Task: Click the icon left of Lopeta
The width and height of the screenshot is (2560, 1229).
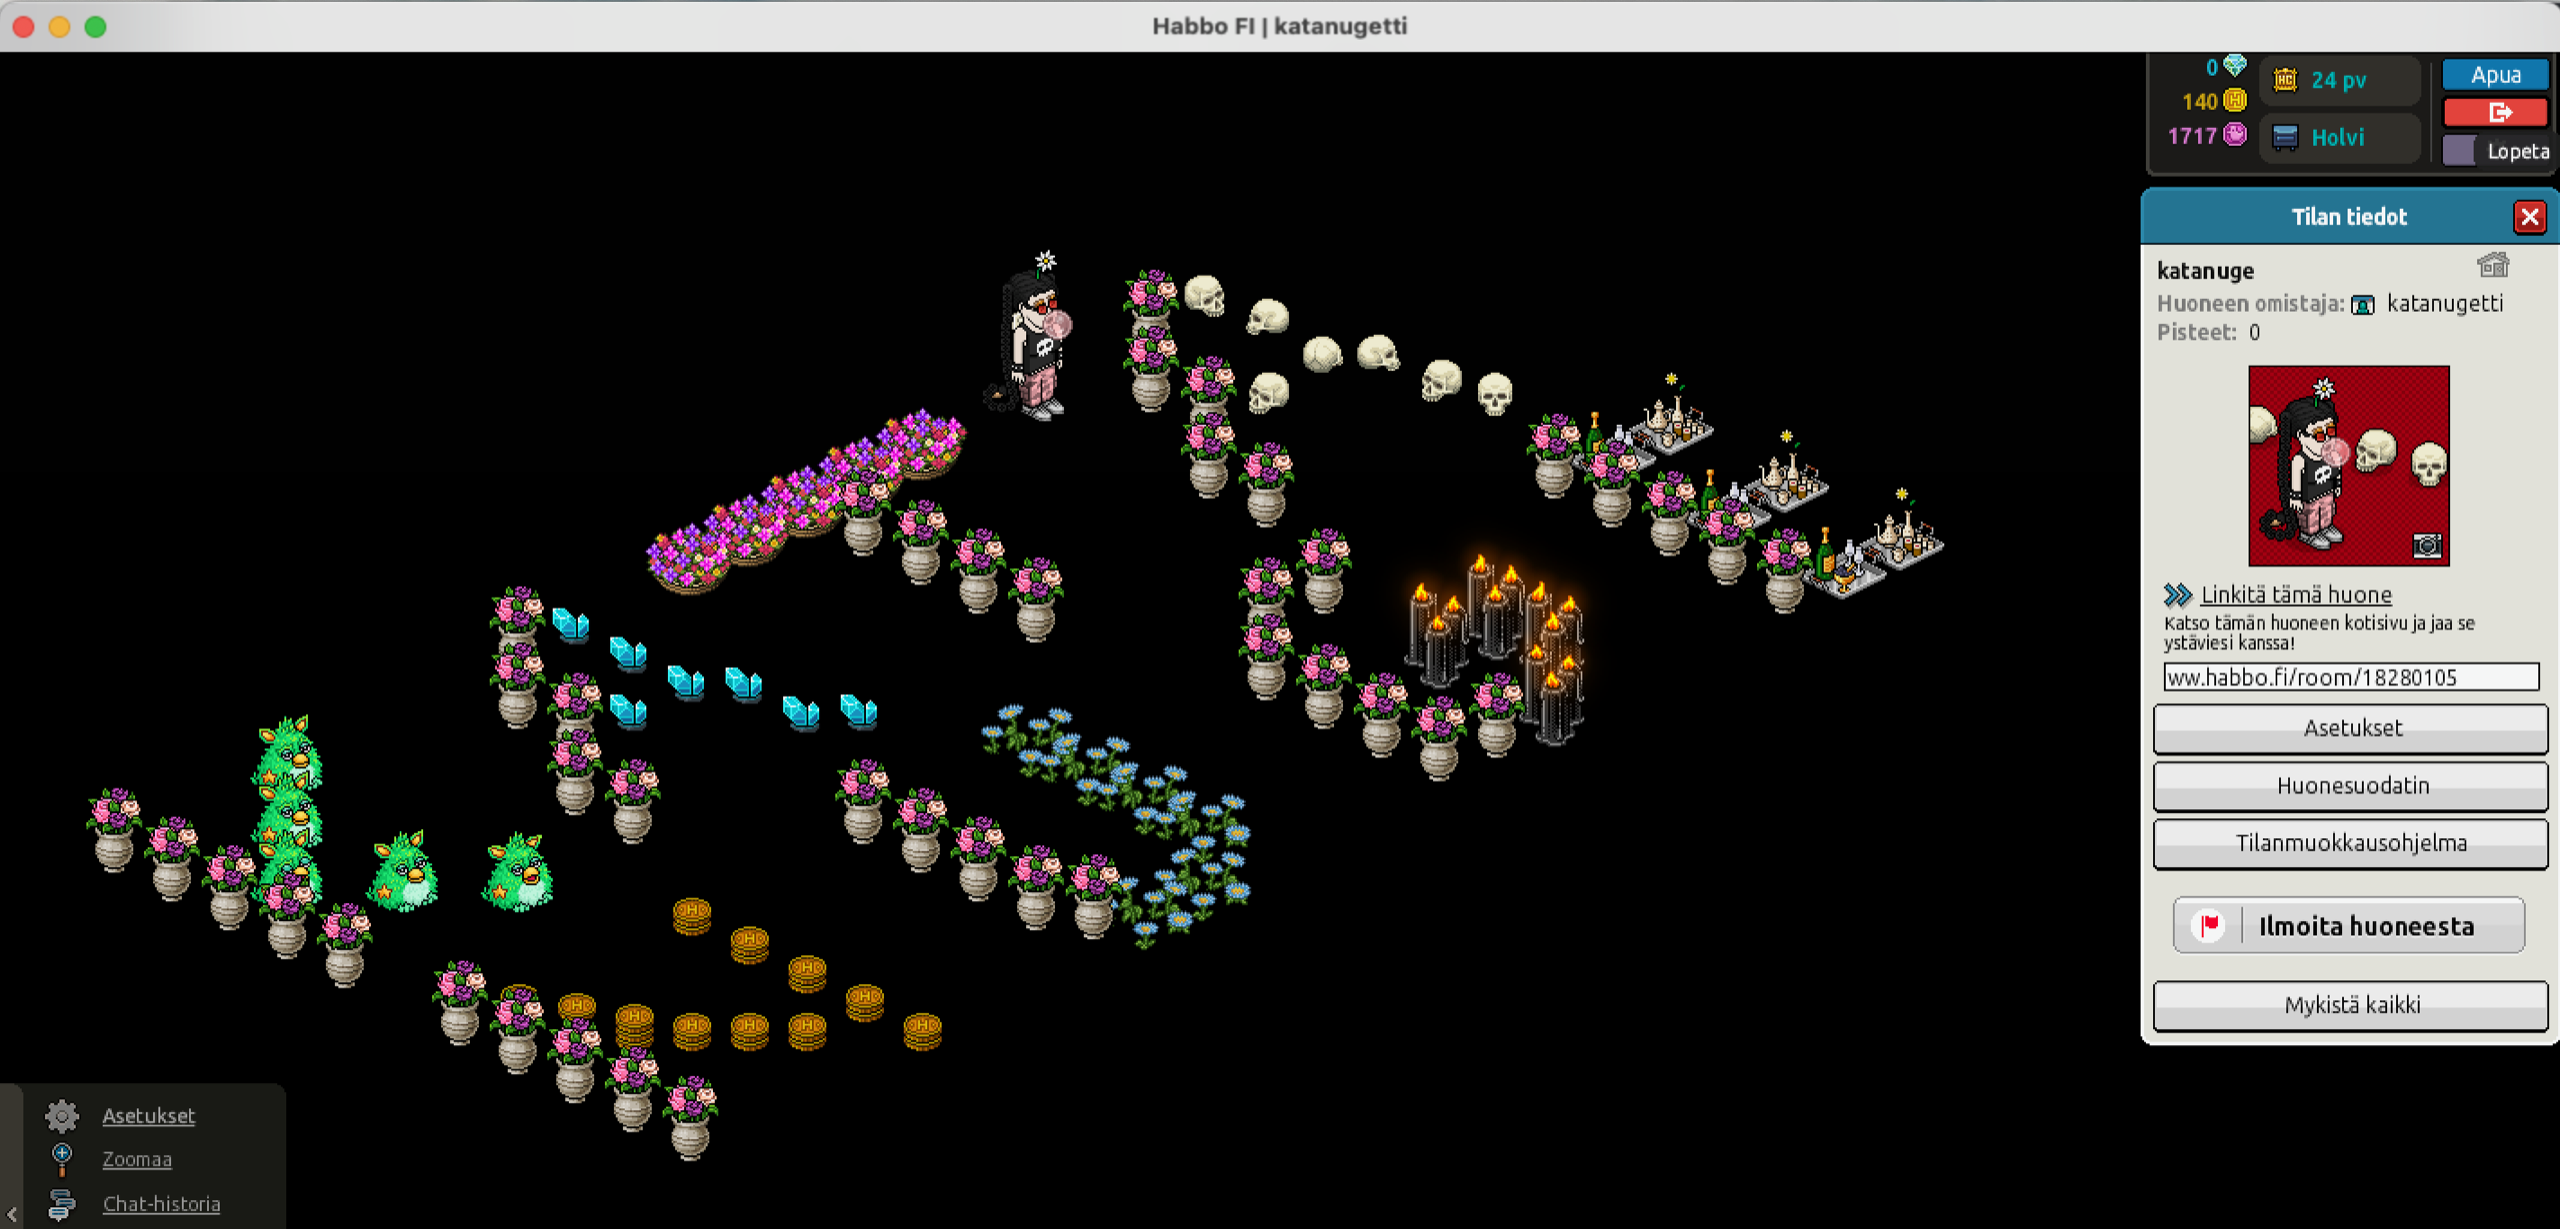Action: pos(2459,151)
